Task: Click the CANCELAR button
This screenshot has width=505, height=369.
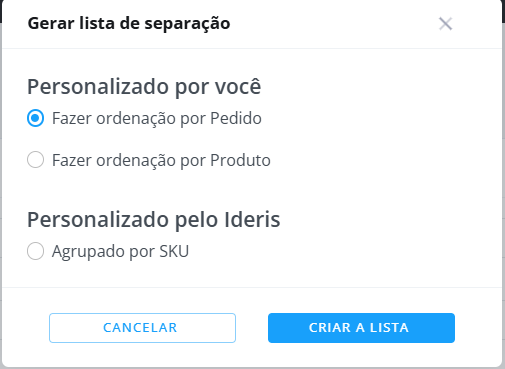Action: (x=142, y=328)
